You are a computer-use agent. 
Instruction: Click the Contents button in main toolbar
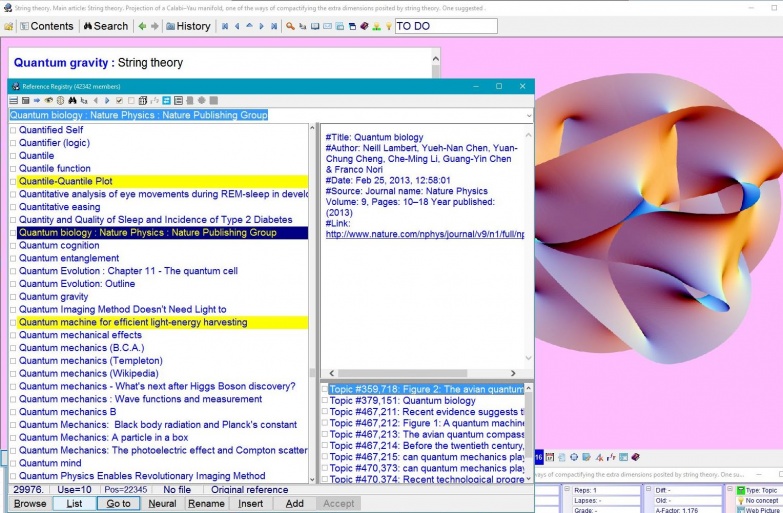pos(45,26)
